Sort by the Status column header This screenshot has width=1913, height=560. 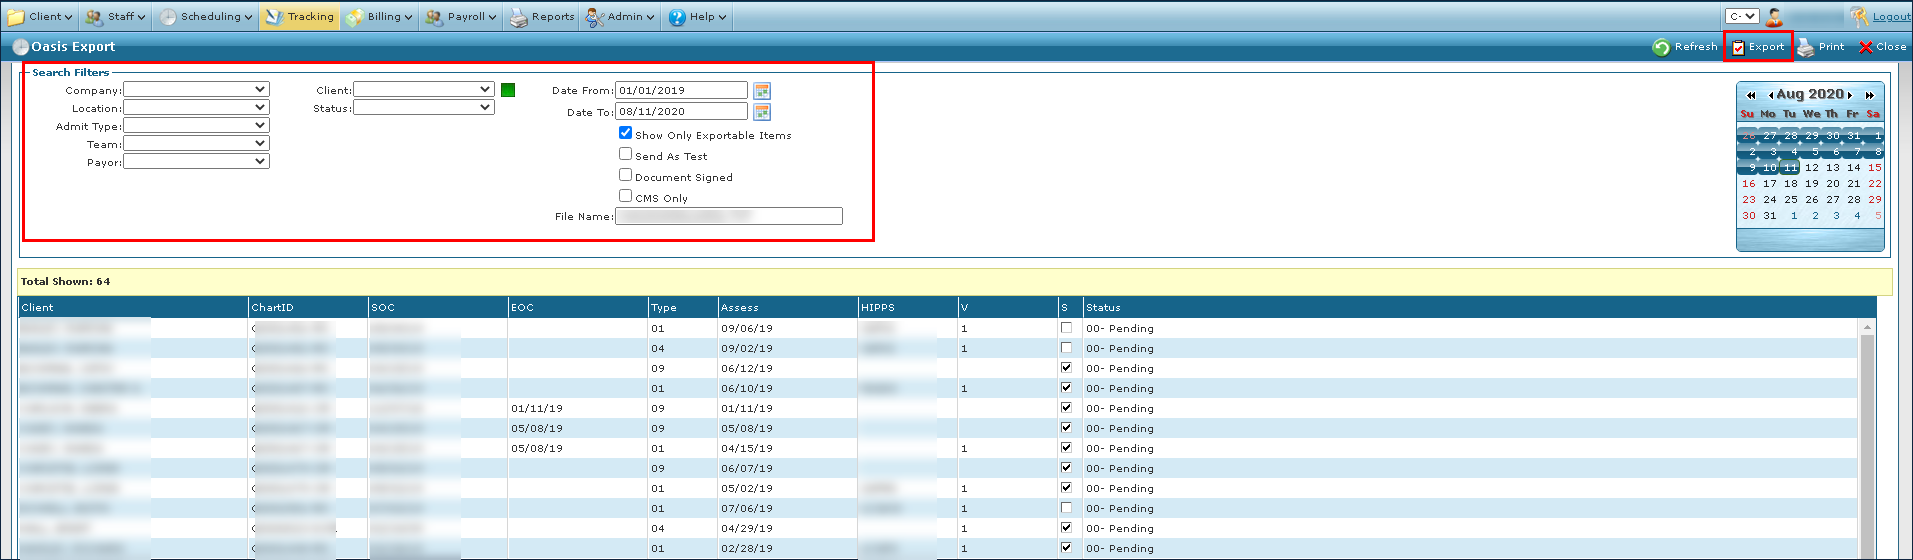coord(1479,307)
